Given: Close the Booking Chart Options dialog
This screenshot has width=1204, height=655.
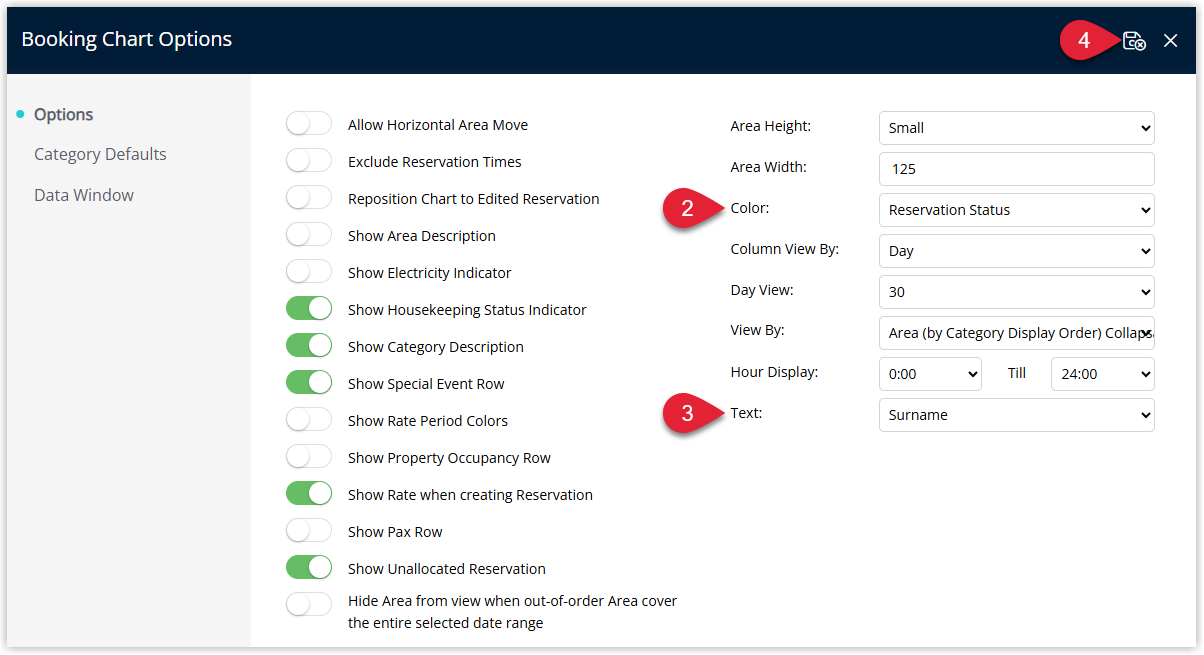Looking at the screenshot, I should [x=1171, y=41].
